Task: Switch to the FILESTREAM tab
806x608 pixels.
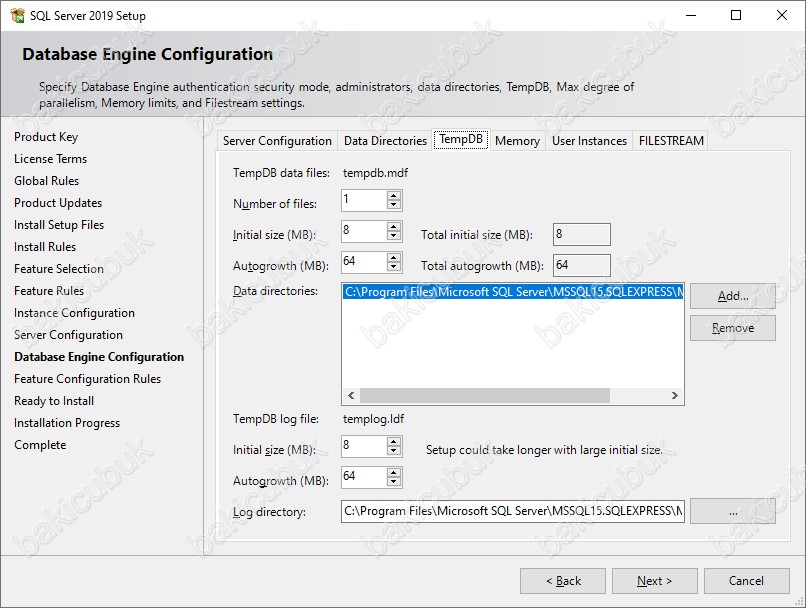Action: click(671, 141)
